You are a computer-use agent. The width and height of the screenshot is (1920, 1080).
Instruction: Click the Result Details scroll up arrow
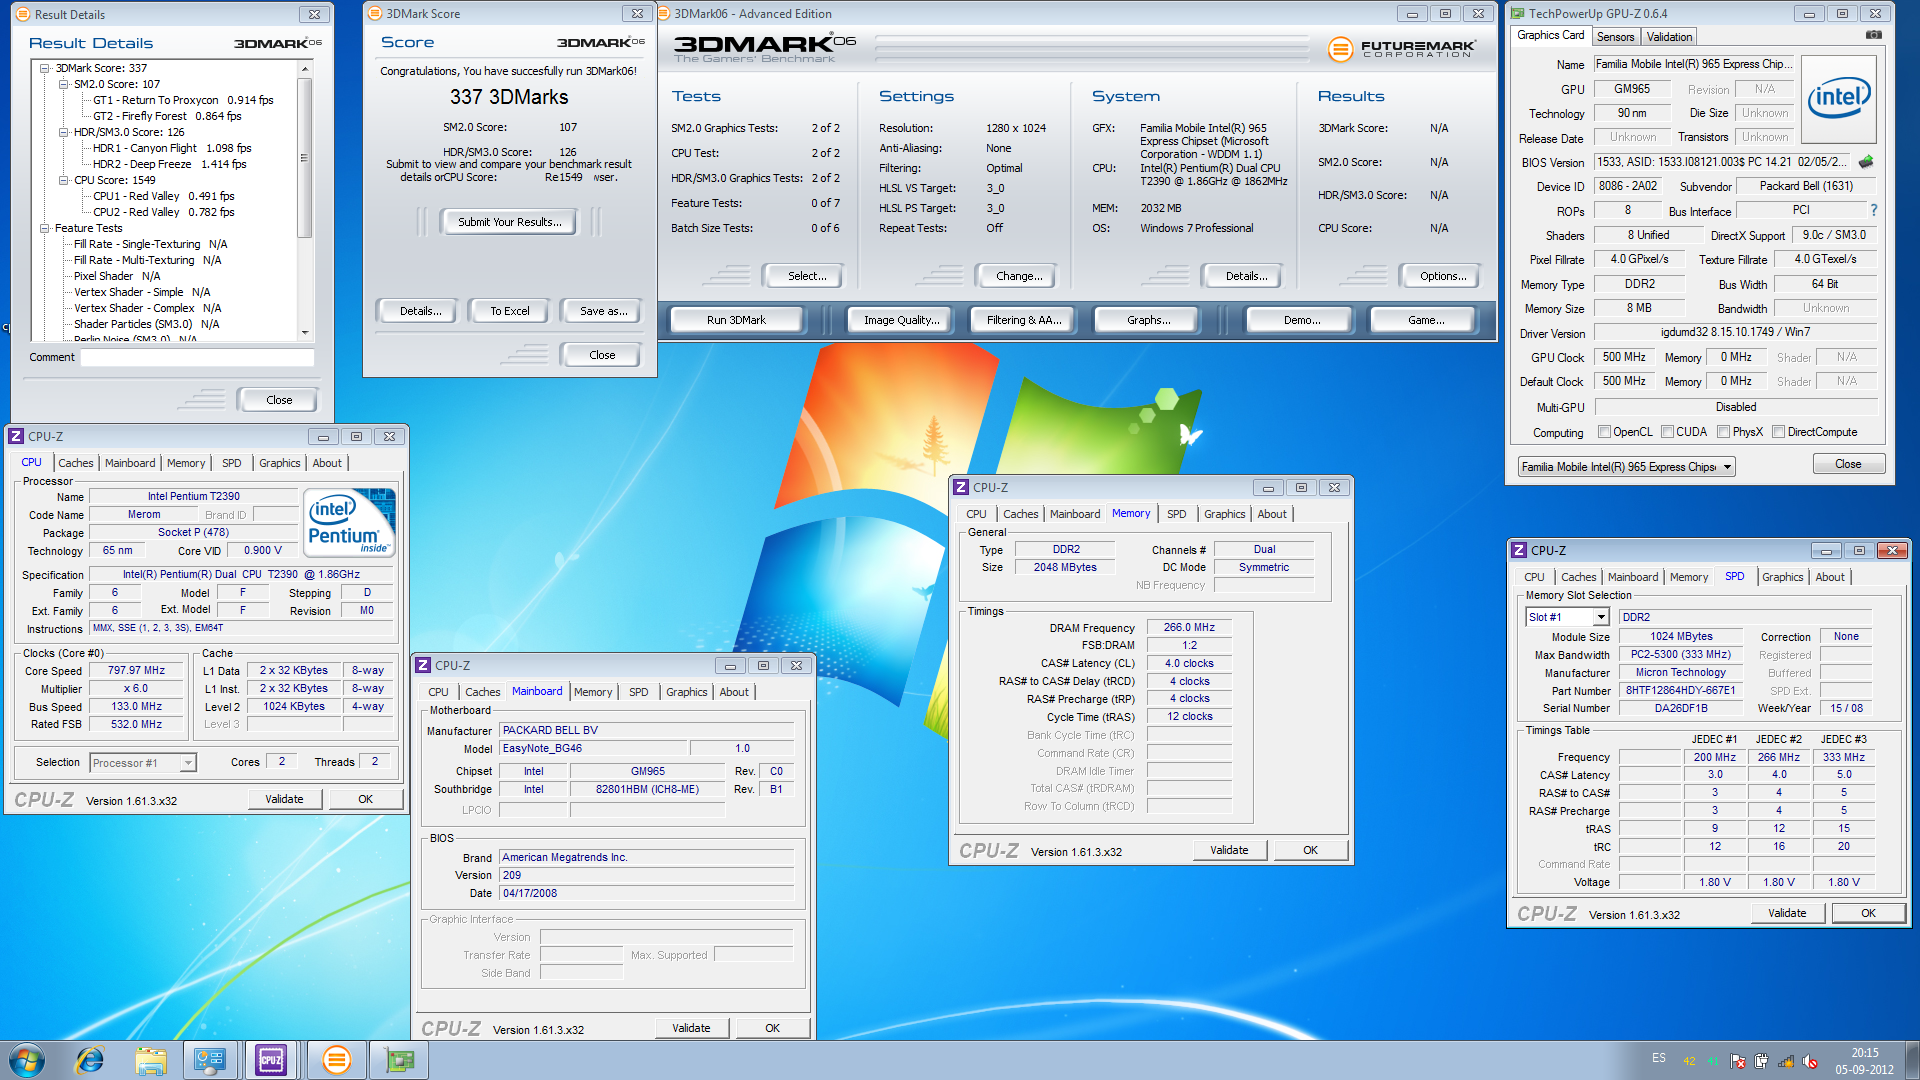(305, 69)
